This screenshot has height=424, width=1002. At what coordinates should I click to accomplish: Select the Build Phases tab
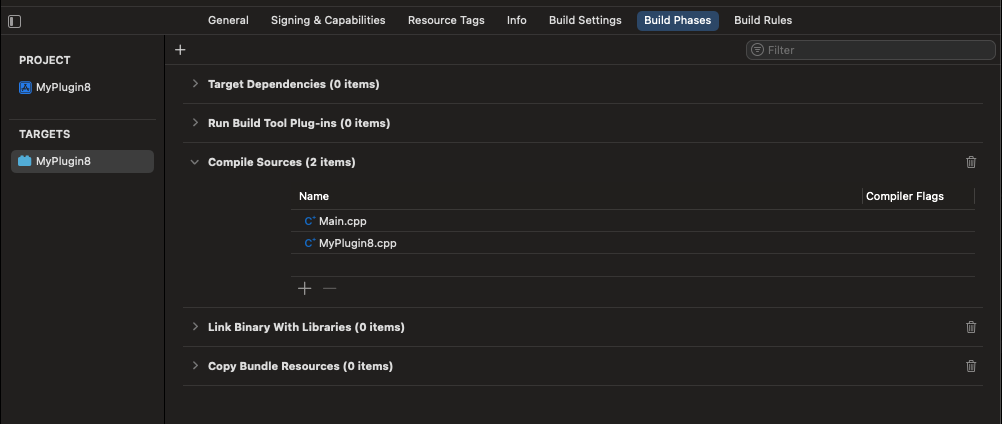coord(677,20)
